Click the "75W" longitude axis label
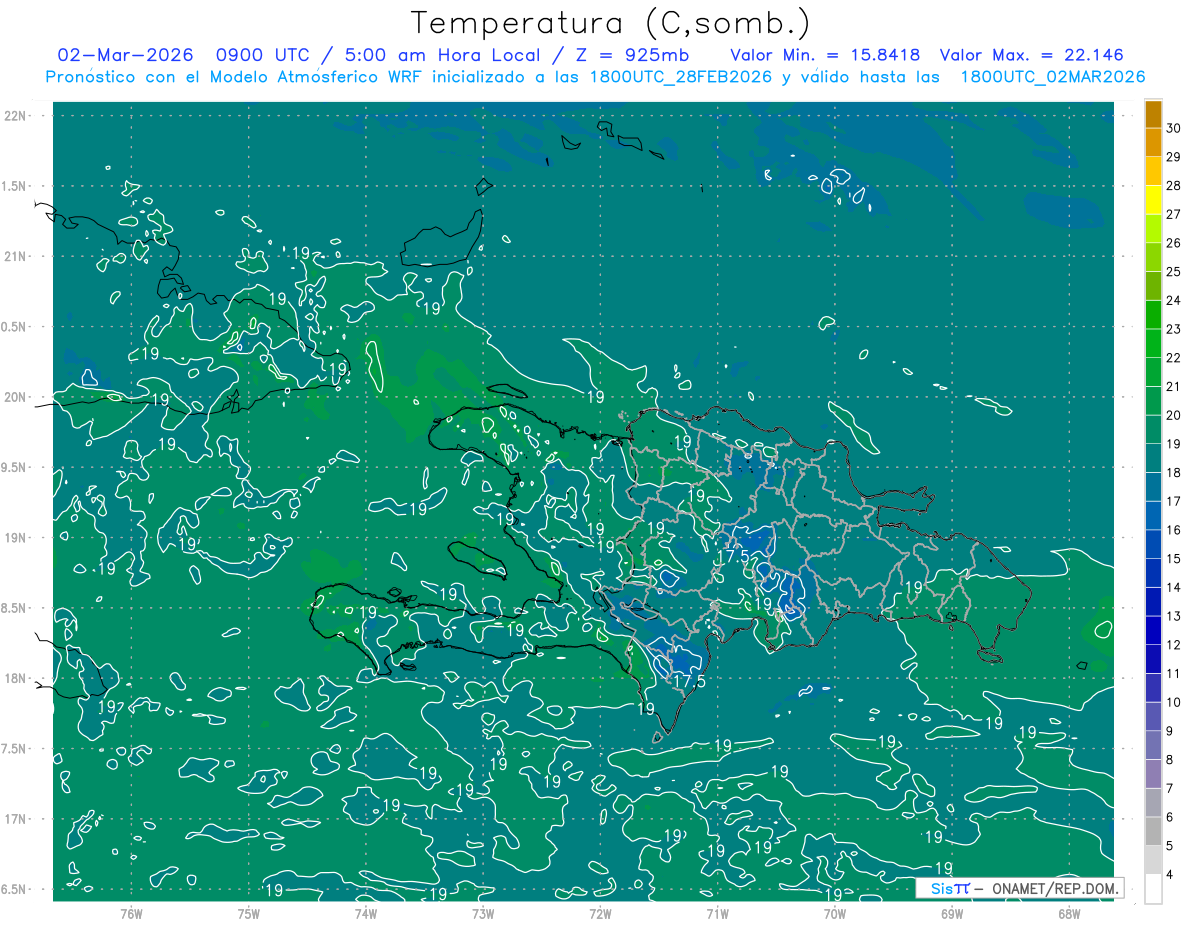This screenshot has height=927, width=1200. (249, 914)
